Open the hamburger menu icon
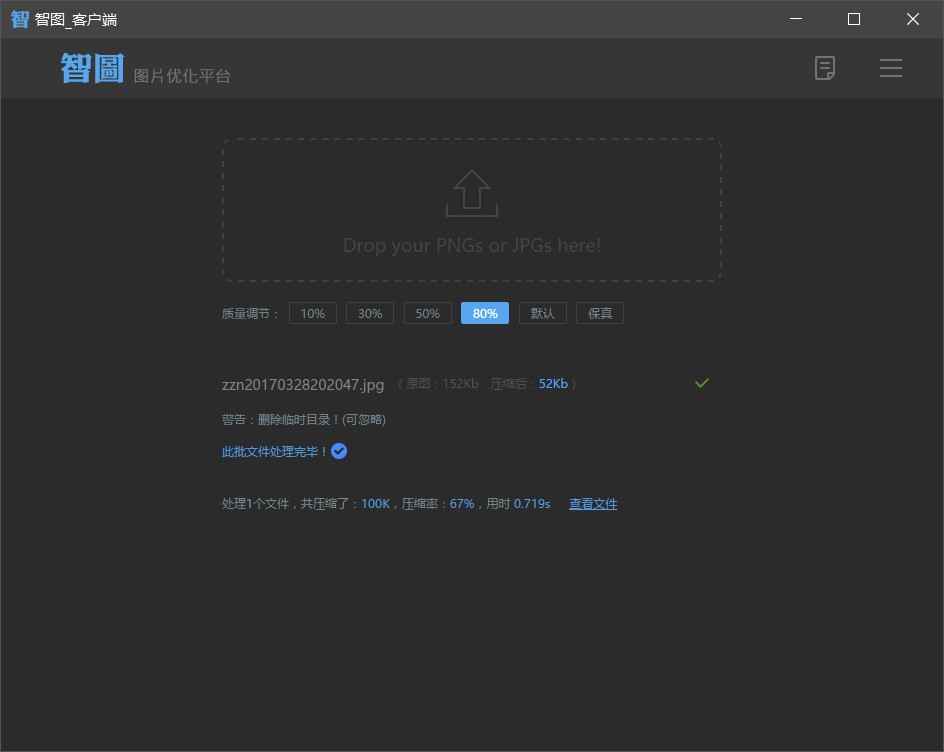The image size is (944, 752). click(890, 68)
